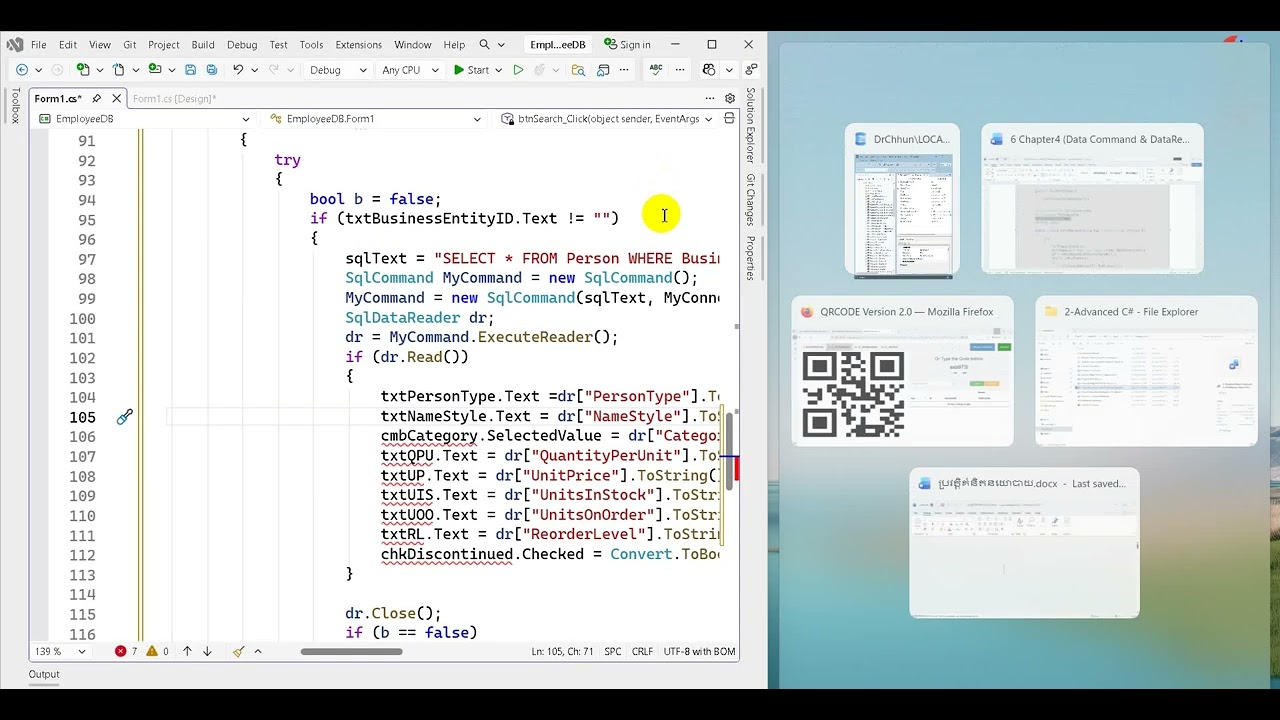1280x720 pixels.
Task: Select the DrChhun\LOCA window thumbnail
Action: [902, 200]
